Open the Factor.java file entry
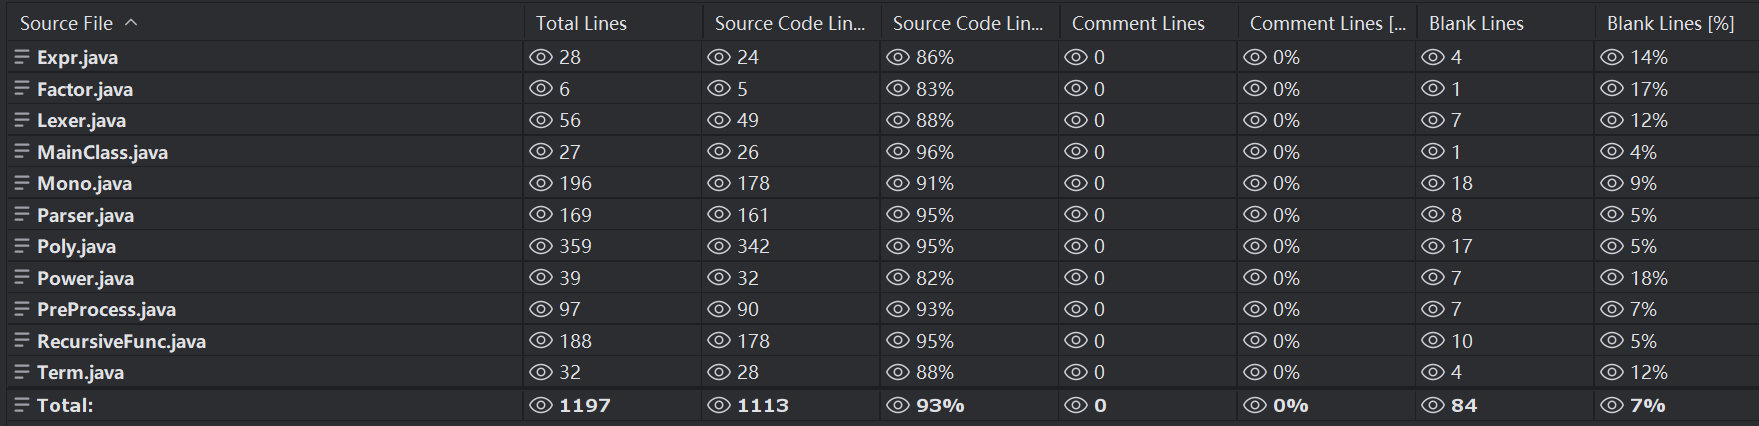The height and width of the screenshot is (426, 1759). 85,89
